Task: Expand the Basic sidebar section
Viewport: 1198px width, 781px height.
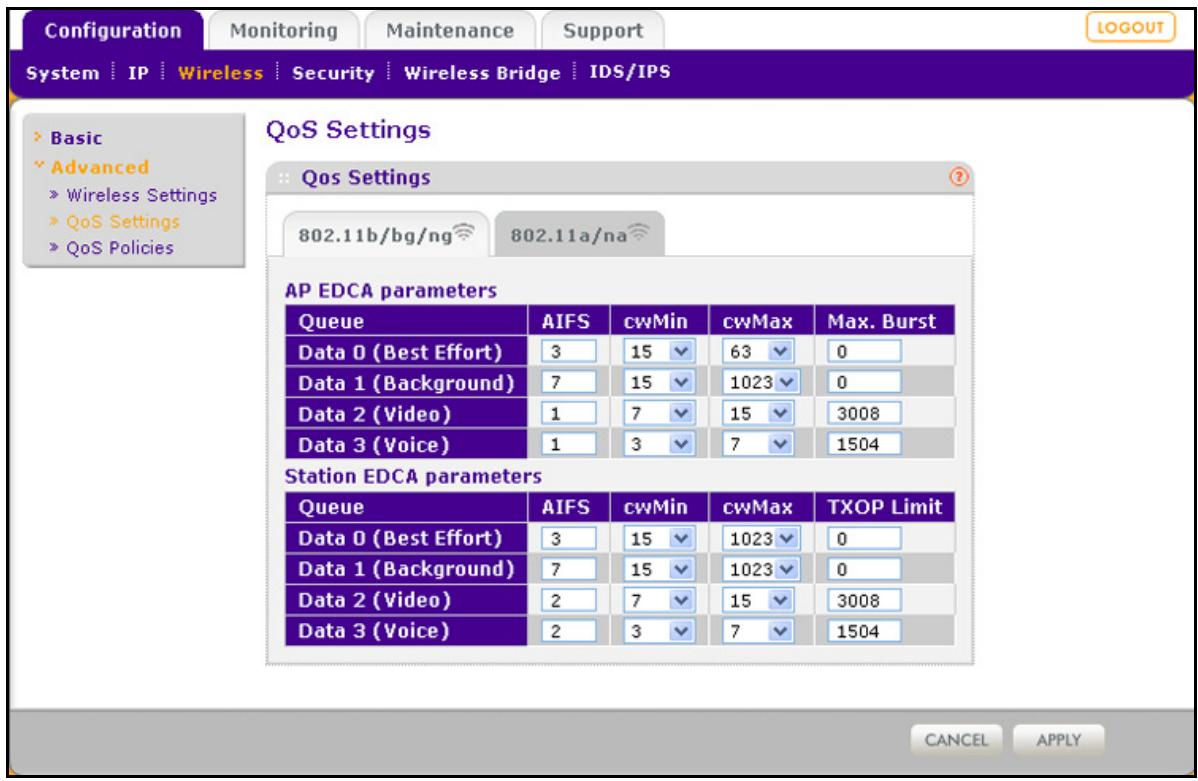Action: (76, 138)
